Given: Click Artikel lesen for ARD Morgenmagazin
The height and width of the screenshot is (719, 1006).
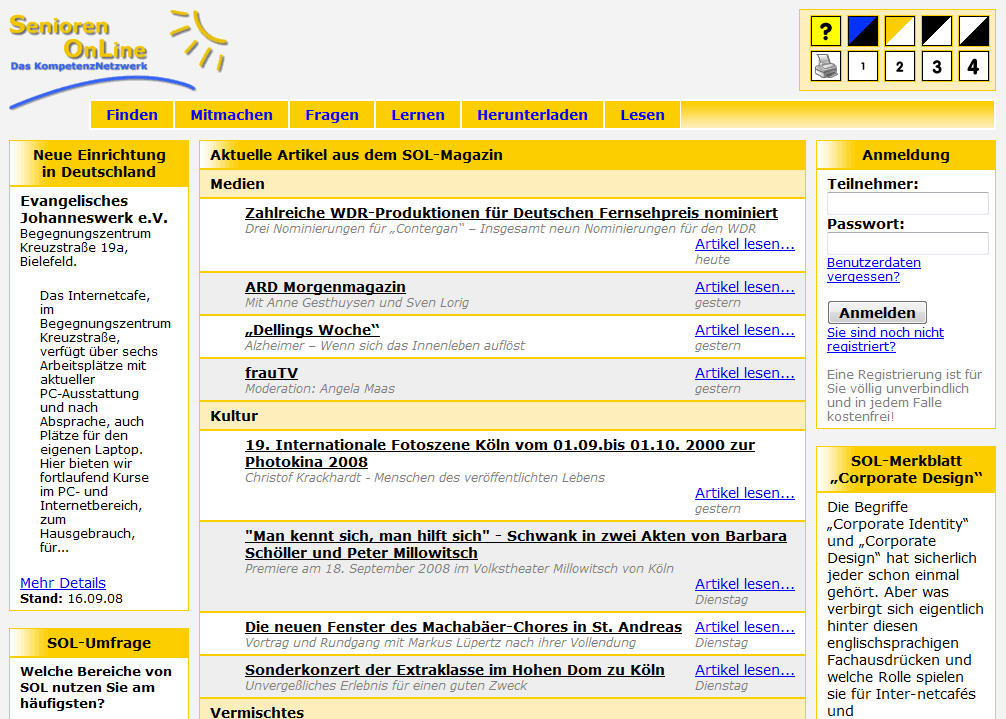Looking at the screenshot, I should [744, 287].
